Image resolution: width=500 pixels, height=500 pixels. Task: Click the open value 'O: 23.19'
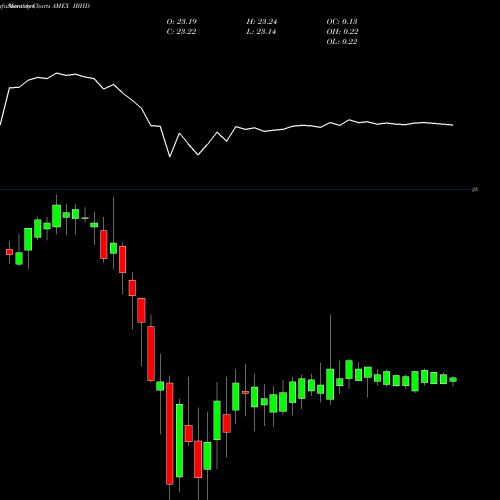(x=182, y=21)
